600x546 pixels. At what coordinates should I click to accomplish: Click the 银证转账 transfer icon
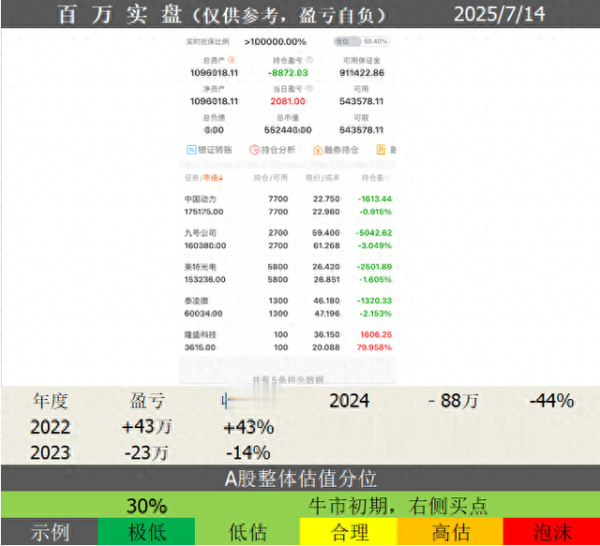191,150
